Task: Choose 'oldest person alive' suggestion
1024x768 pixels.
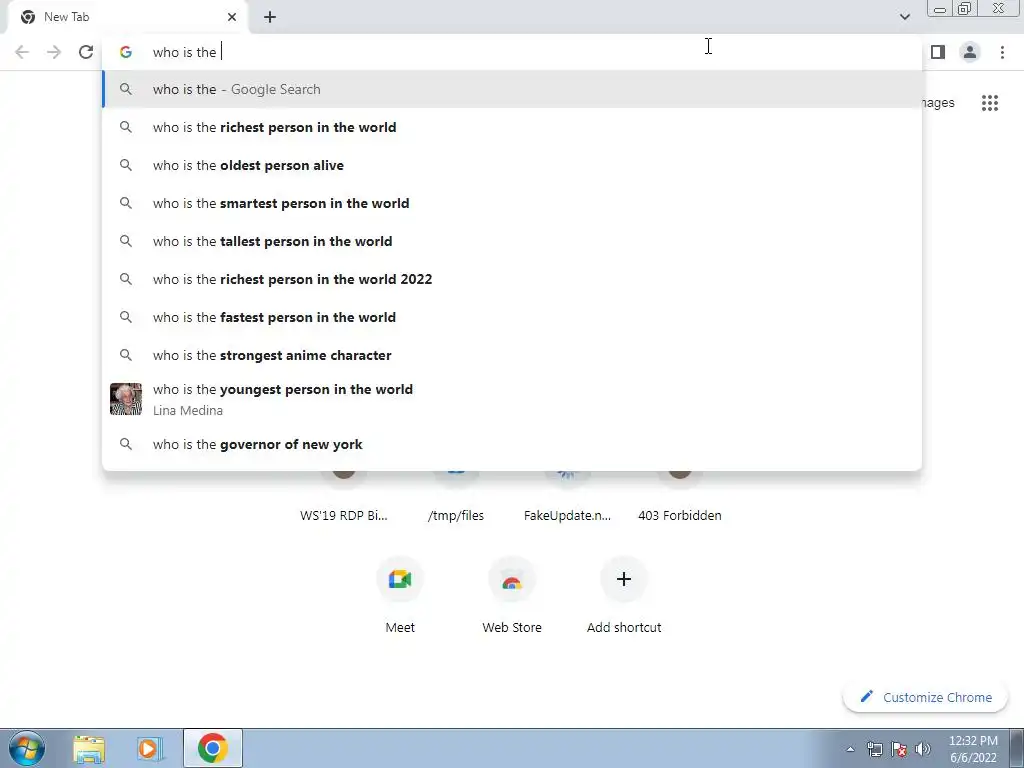Action: pyautogui.click(x=512, y=165)
